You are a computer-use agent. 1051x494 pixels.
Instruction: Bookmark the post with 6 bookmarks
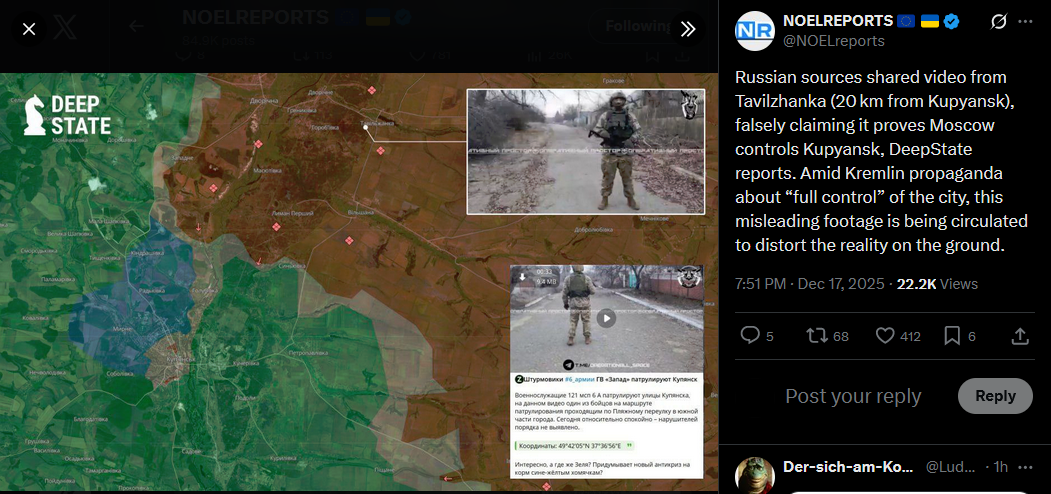pos(952,335)
